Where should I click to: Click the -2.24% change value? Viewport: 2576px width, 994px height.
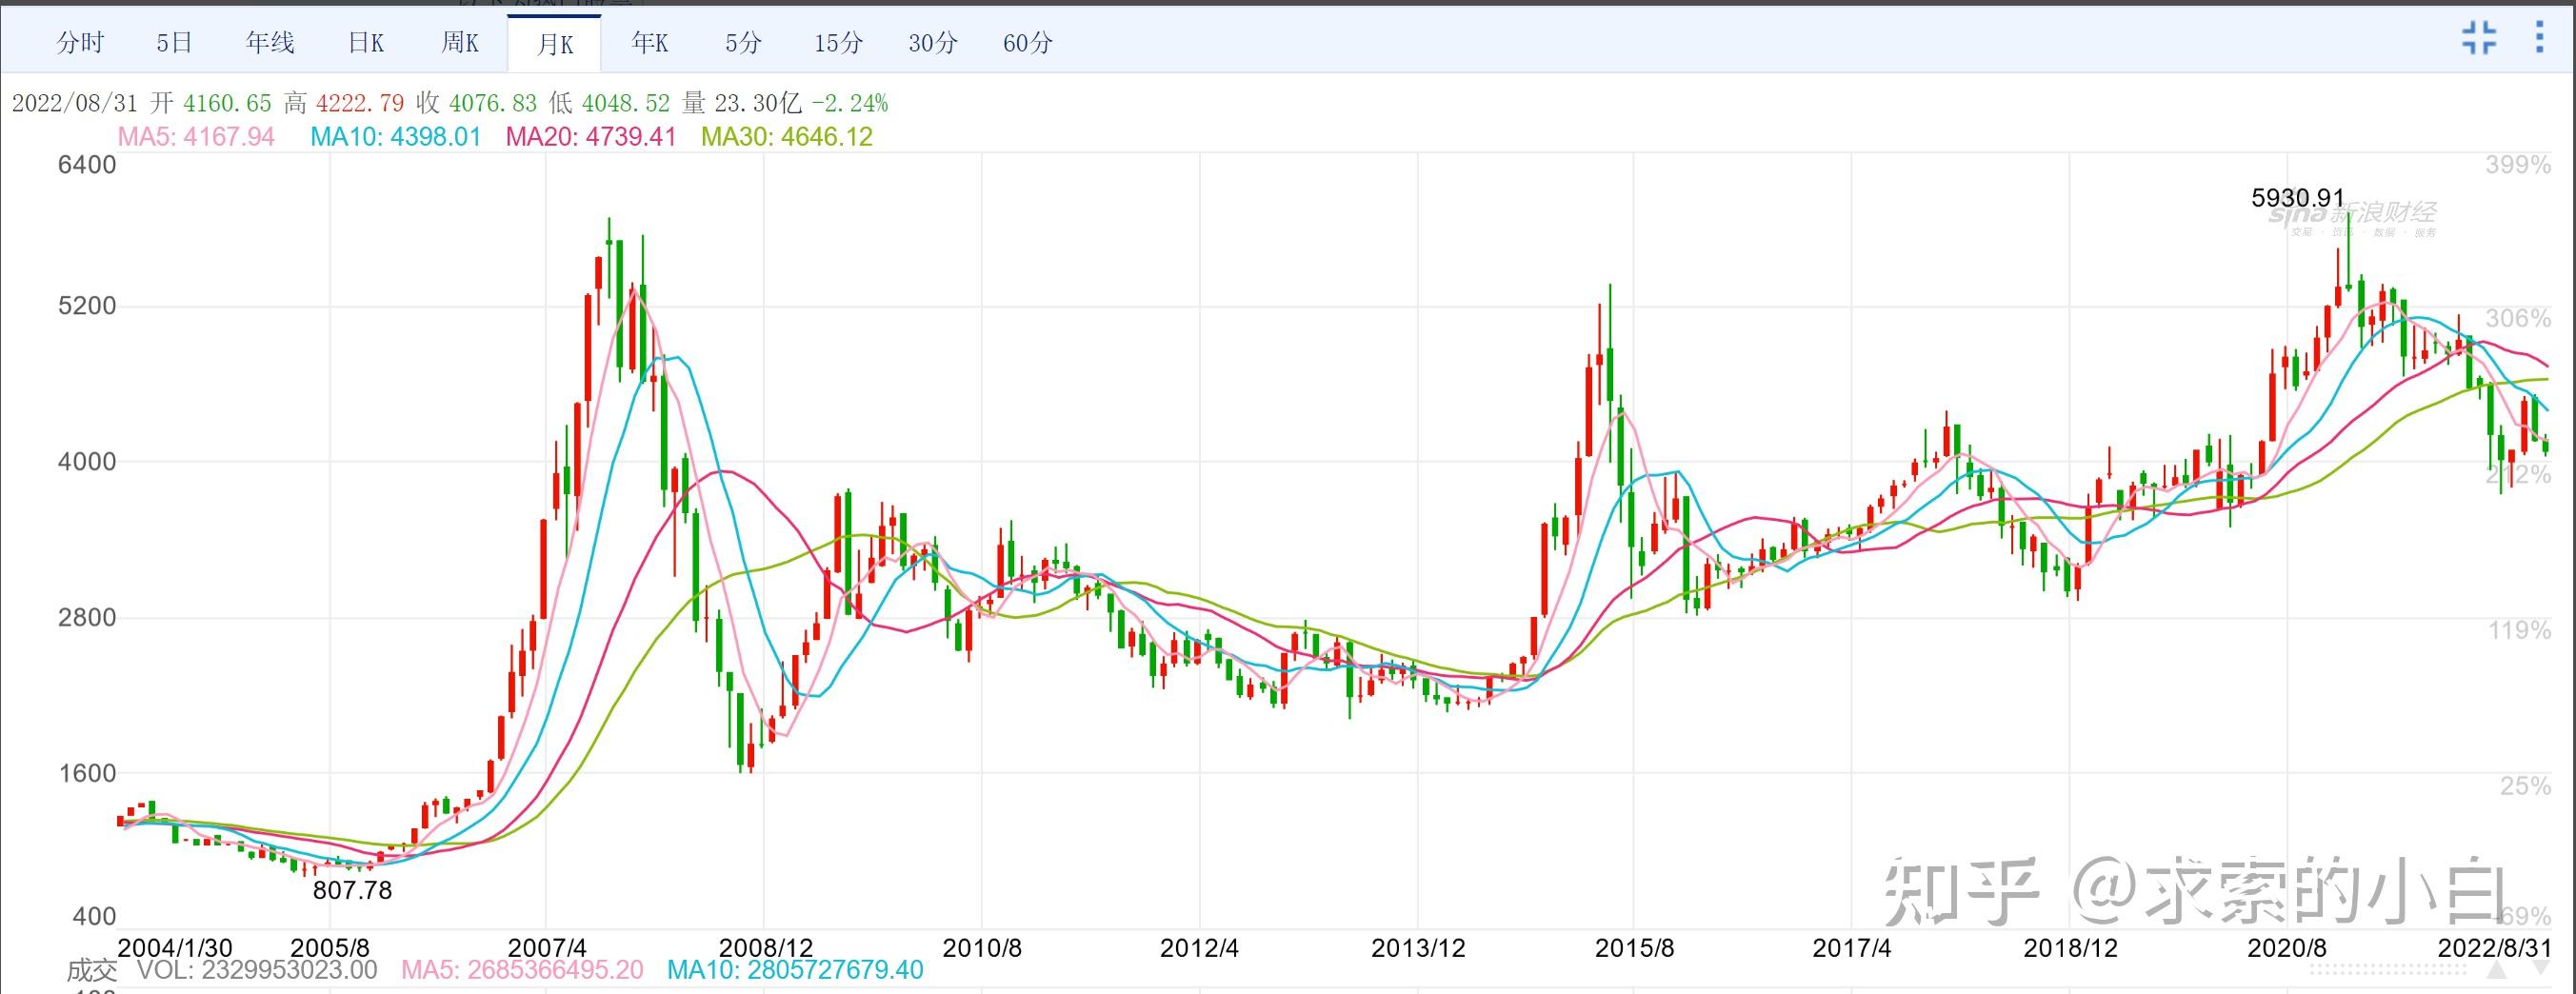click(849, 104)
